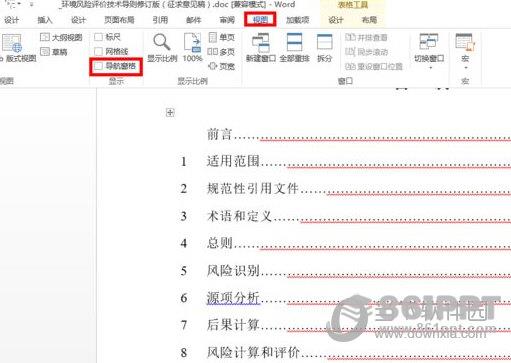Select 多页 multiple pages view

point(222,52)
